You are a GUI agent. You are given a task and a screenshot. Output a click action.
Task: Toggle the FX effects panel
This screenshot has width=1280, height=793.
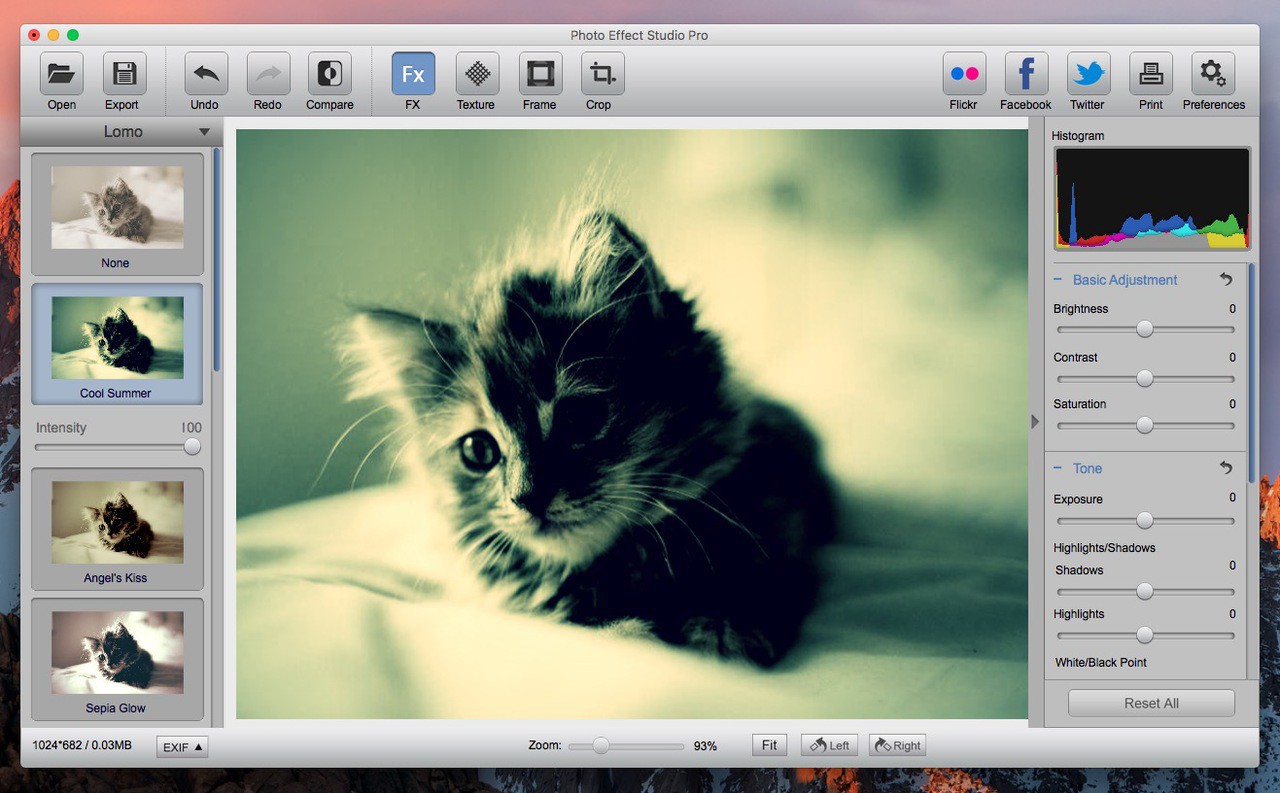tap(413, 75)
